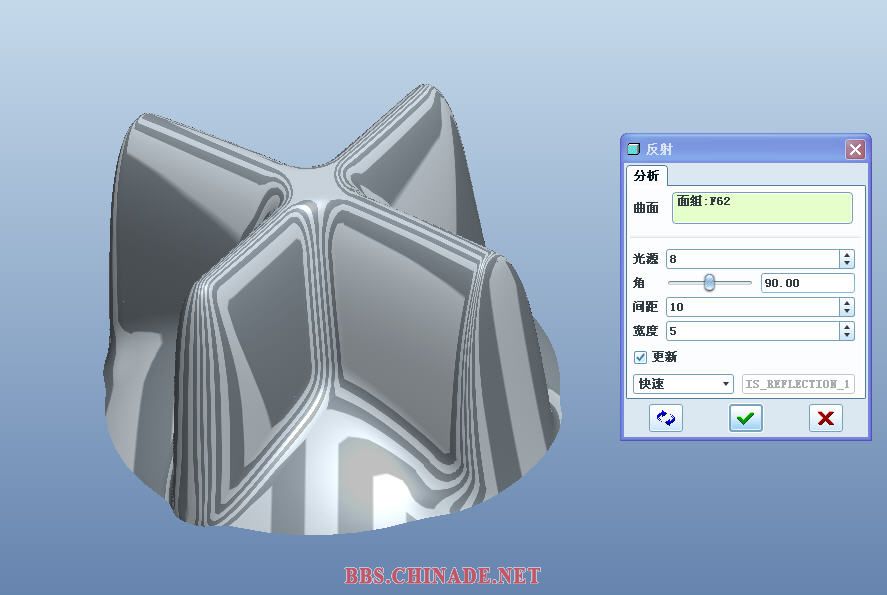The width and height of the screenshot is (887, 595).
Task: Select the 分析 tab
Action: (x=647, y=176)
